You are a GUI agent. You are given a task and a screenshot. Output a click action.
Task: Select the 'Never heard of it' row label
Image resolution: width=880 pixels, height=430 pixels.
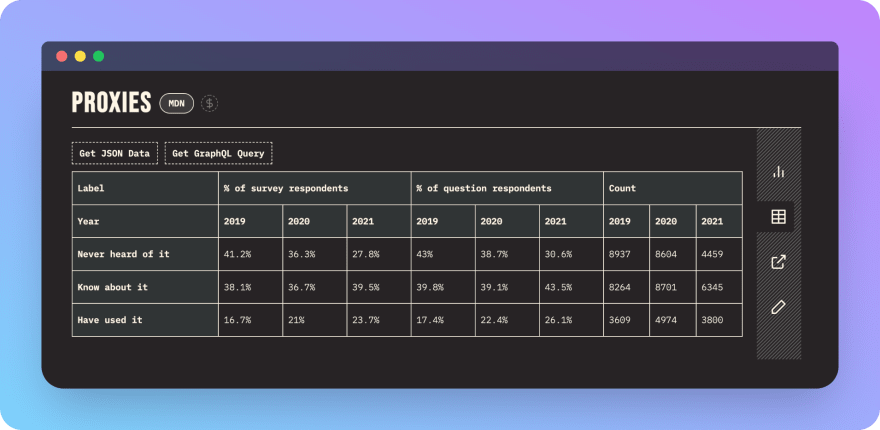145,254
